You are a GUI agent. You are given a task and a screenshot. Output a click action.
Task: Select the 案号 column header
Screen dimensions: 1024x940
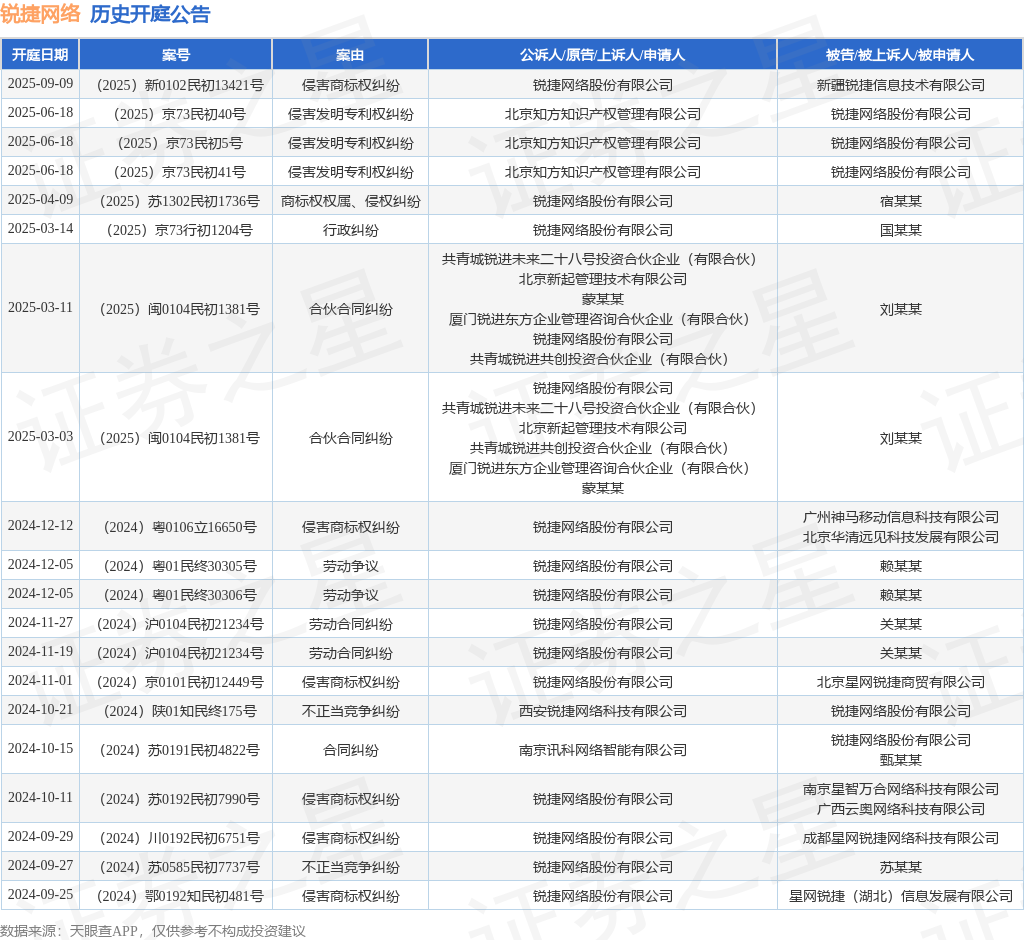[x=176, y=55]
